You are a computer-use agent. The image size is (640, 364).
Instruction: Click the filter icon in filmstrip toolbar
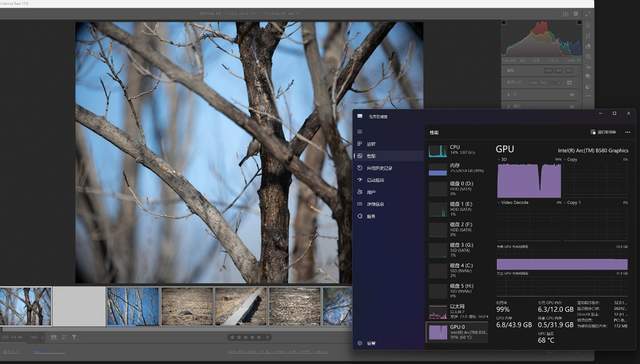click(x=74, y=337)
